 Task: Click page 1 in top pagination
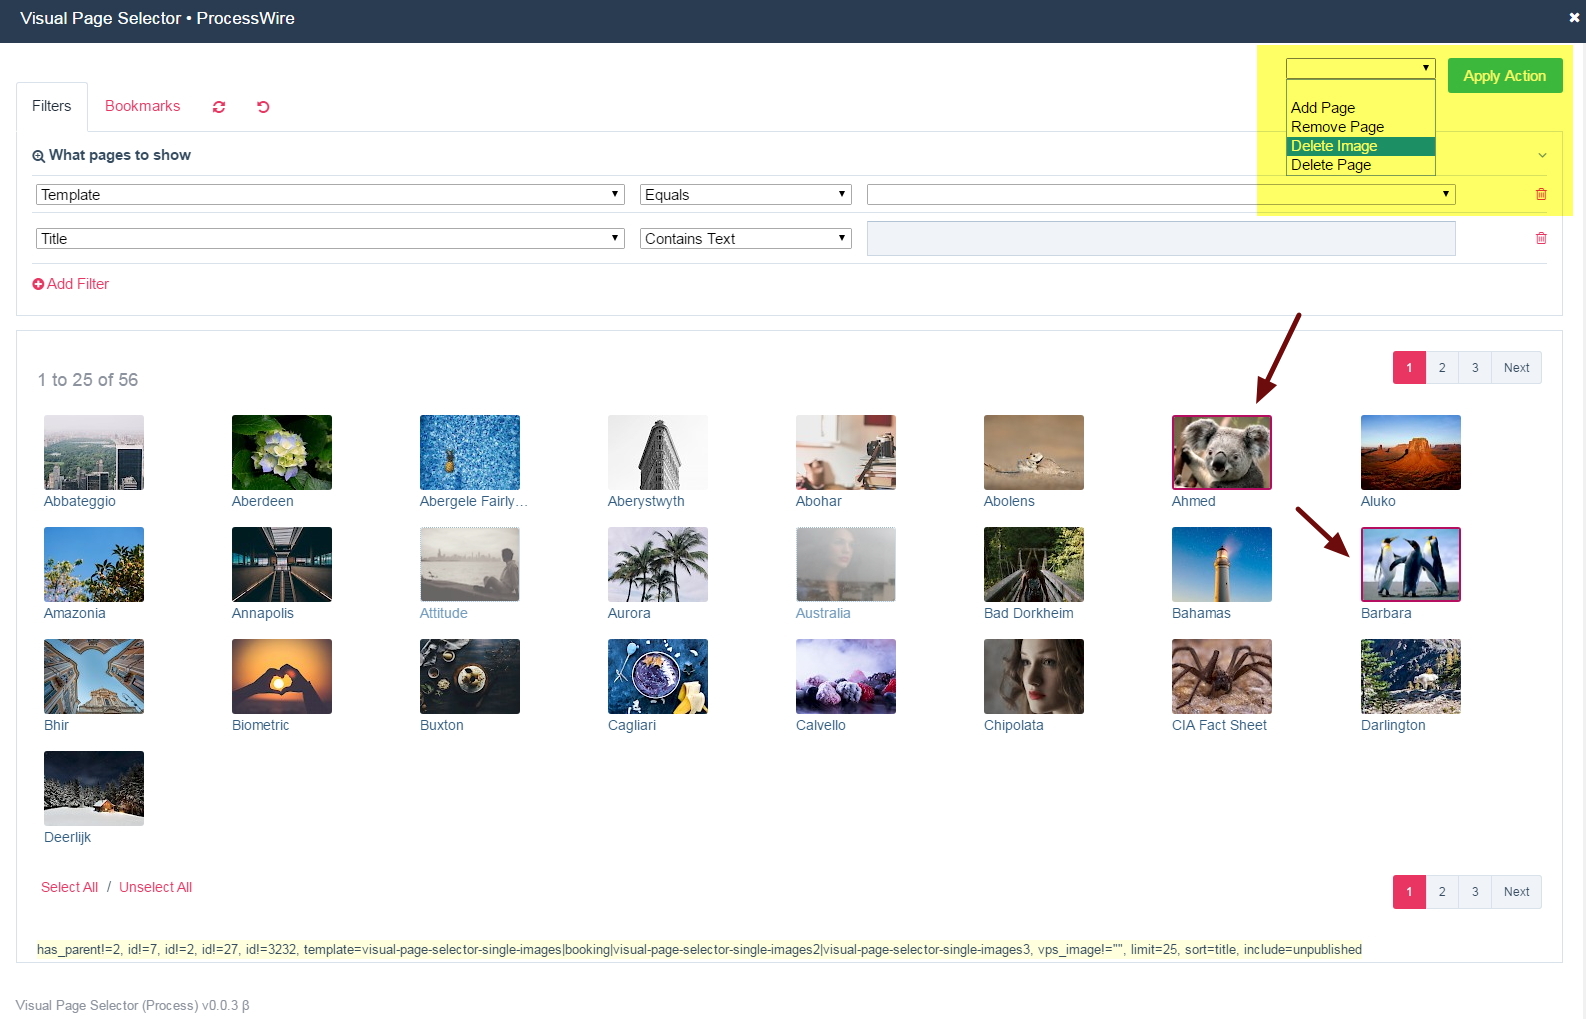tap(1409, 368)
